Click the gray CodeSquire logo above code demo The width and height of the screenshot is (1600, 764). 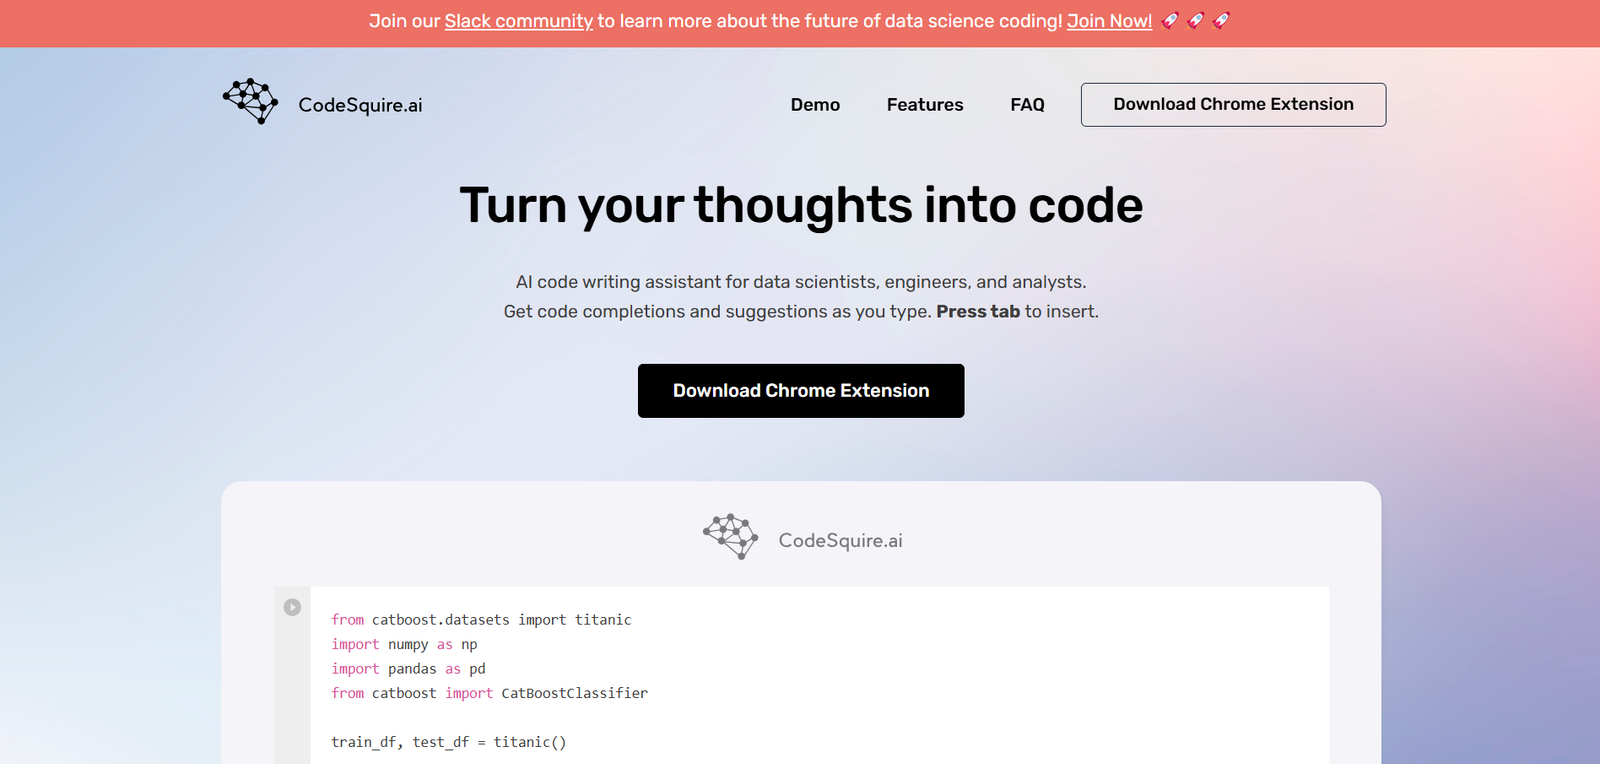click(730, 537)
